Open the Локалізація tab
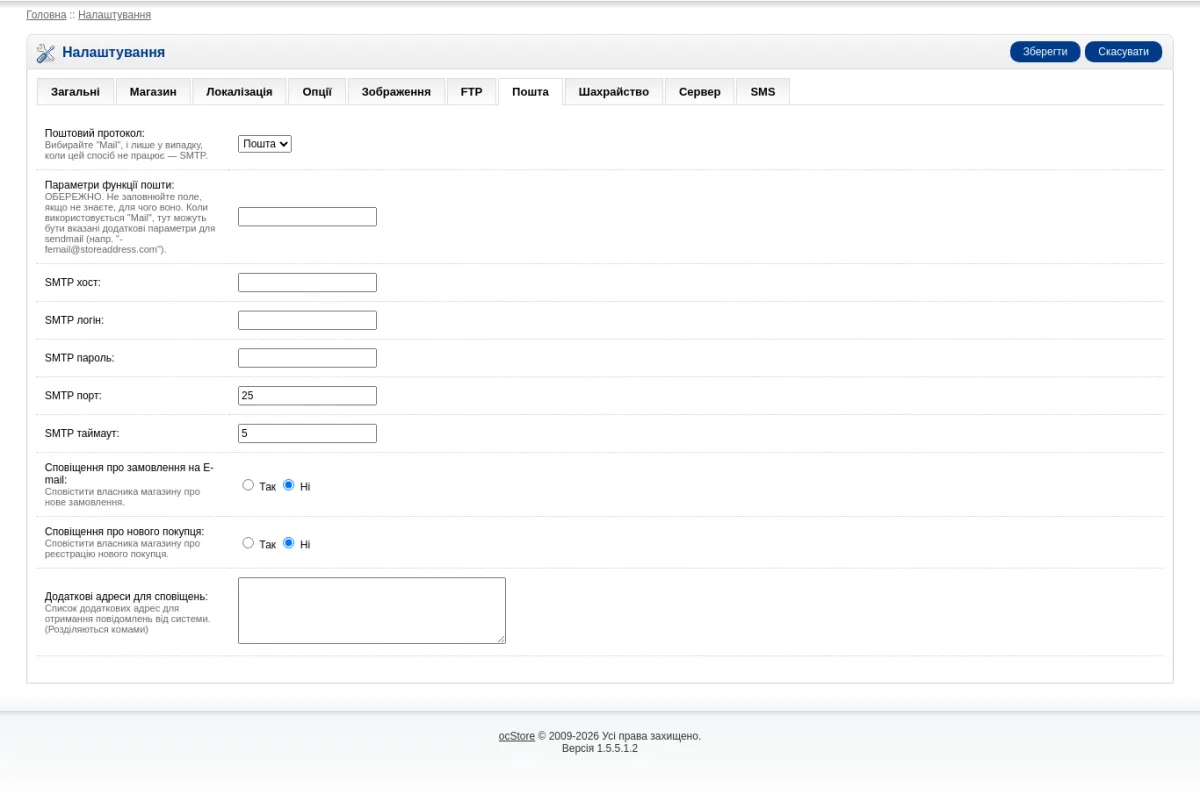Image resolution: width=1200 pixels, height=809 pixels. [239, 92]
